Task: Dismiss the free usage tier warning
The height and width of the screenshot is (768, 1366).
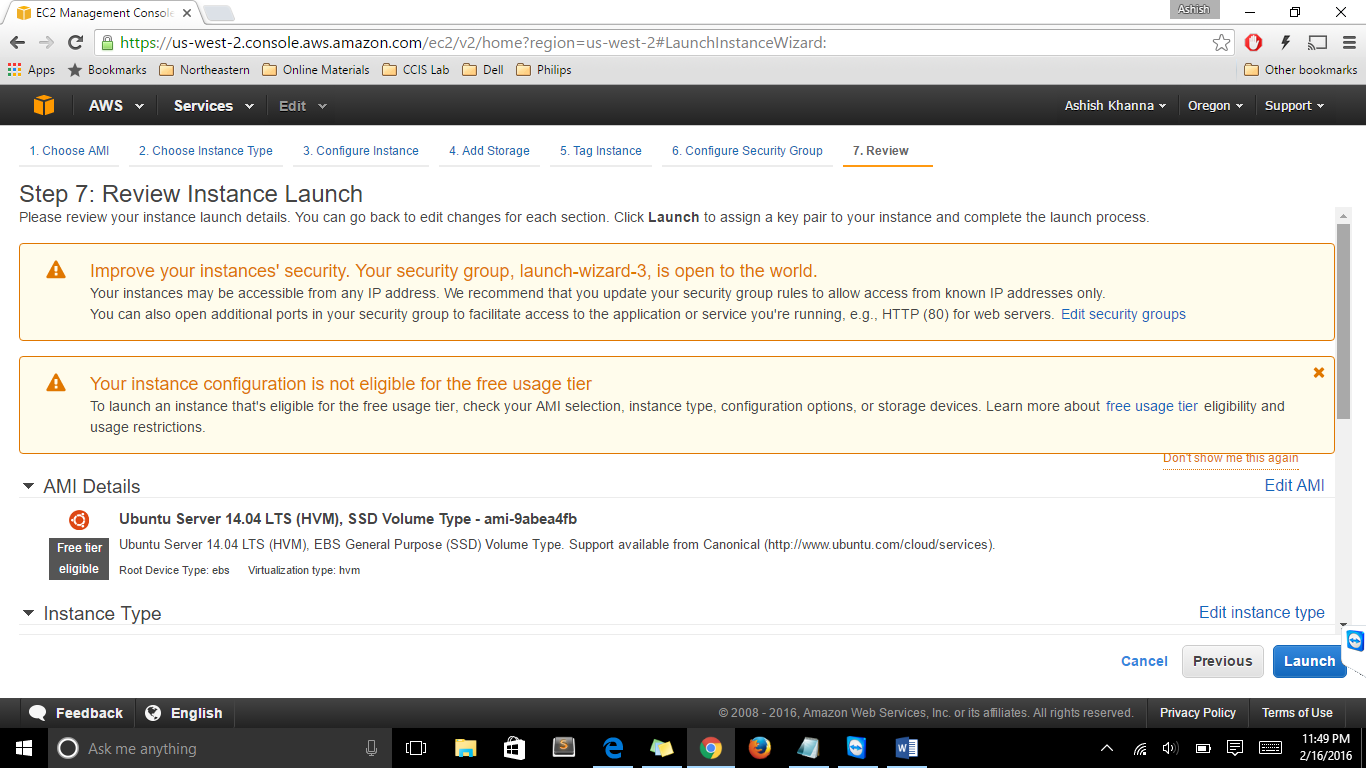Action: click(x=1318, y=372)
